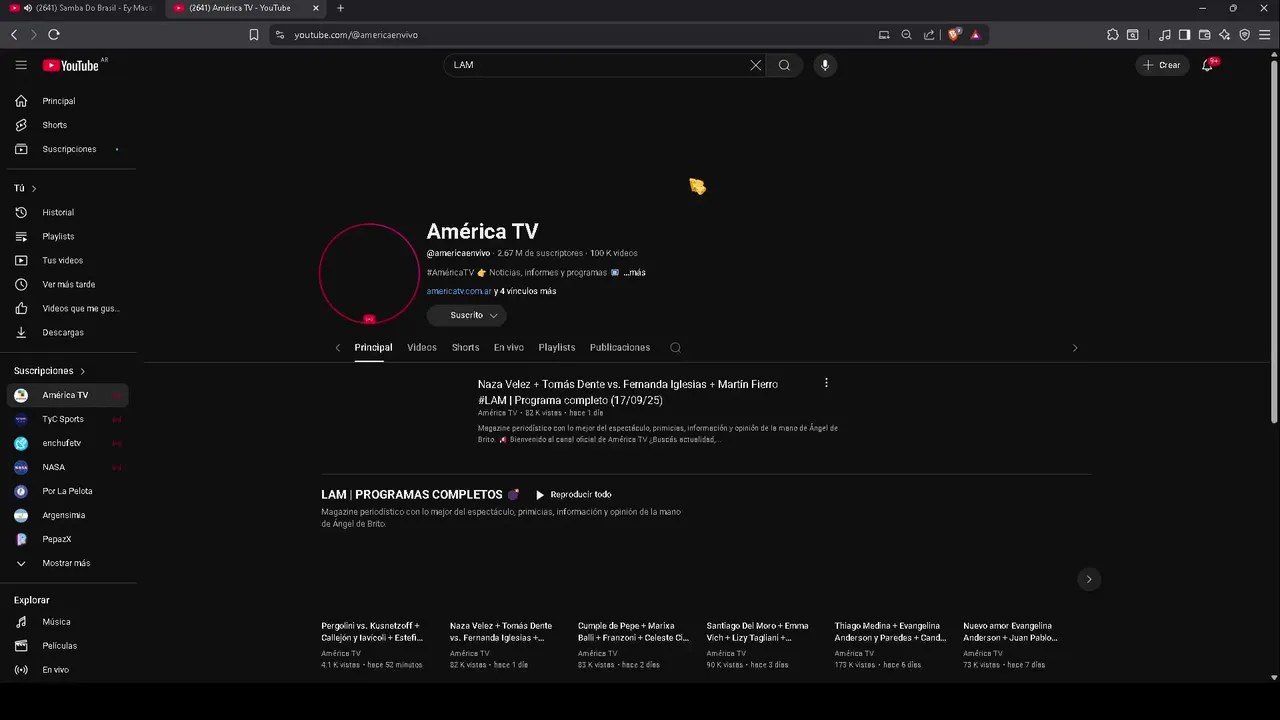Expand Mostrar más subscriptions
The image size is (1280, 720).
(x=68, y=563)
